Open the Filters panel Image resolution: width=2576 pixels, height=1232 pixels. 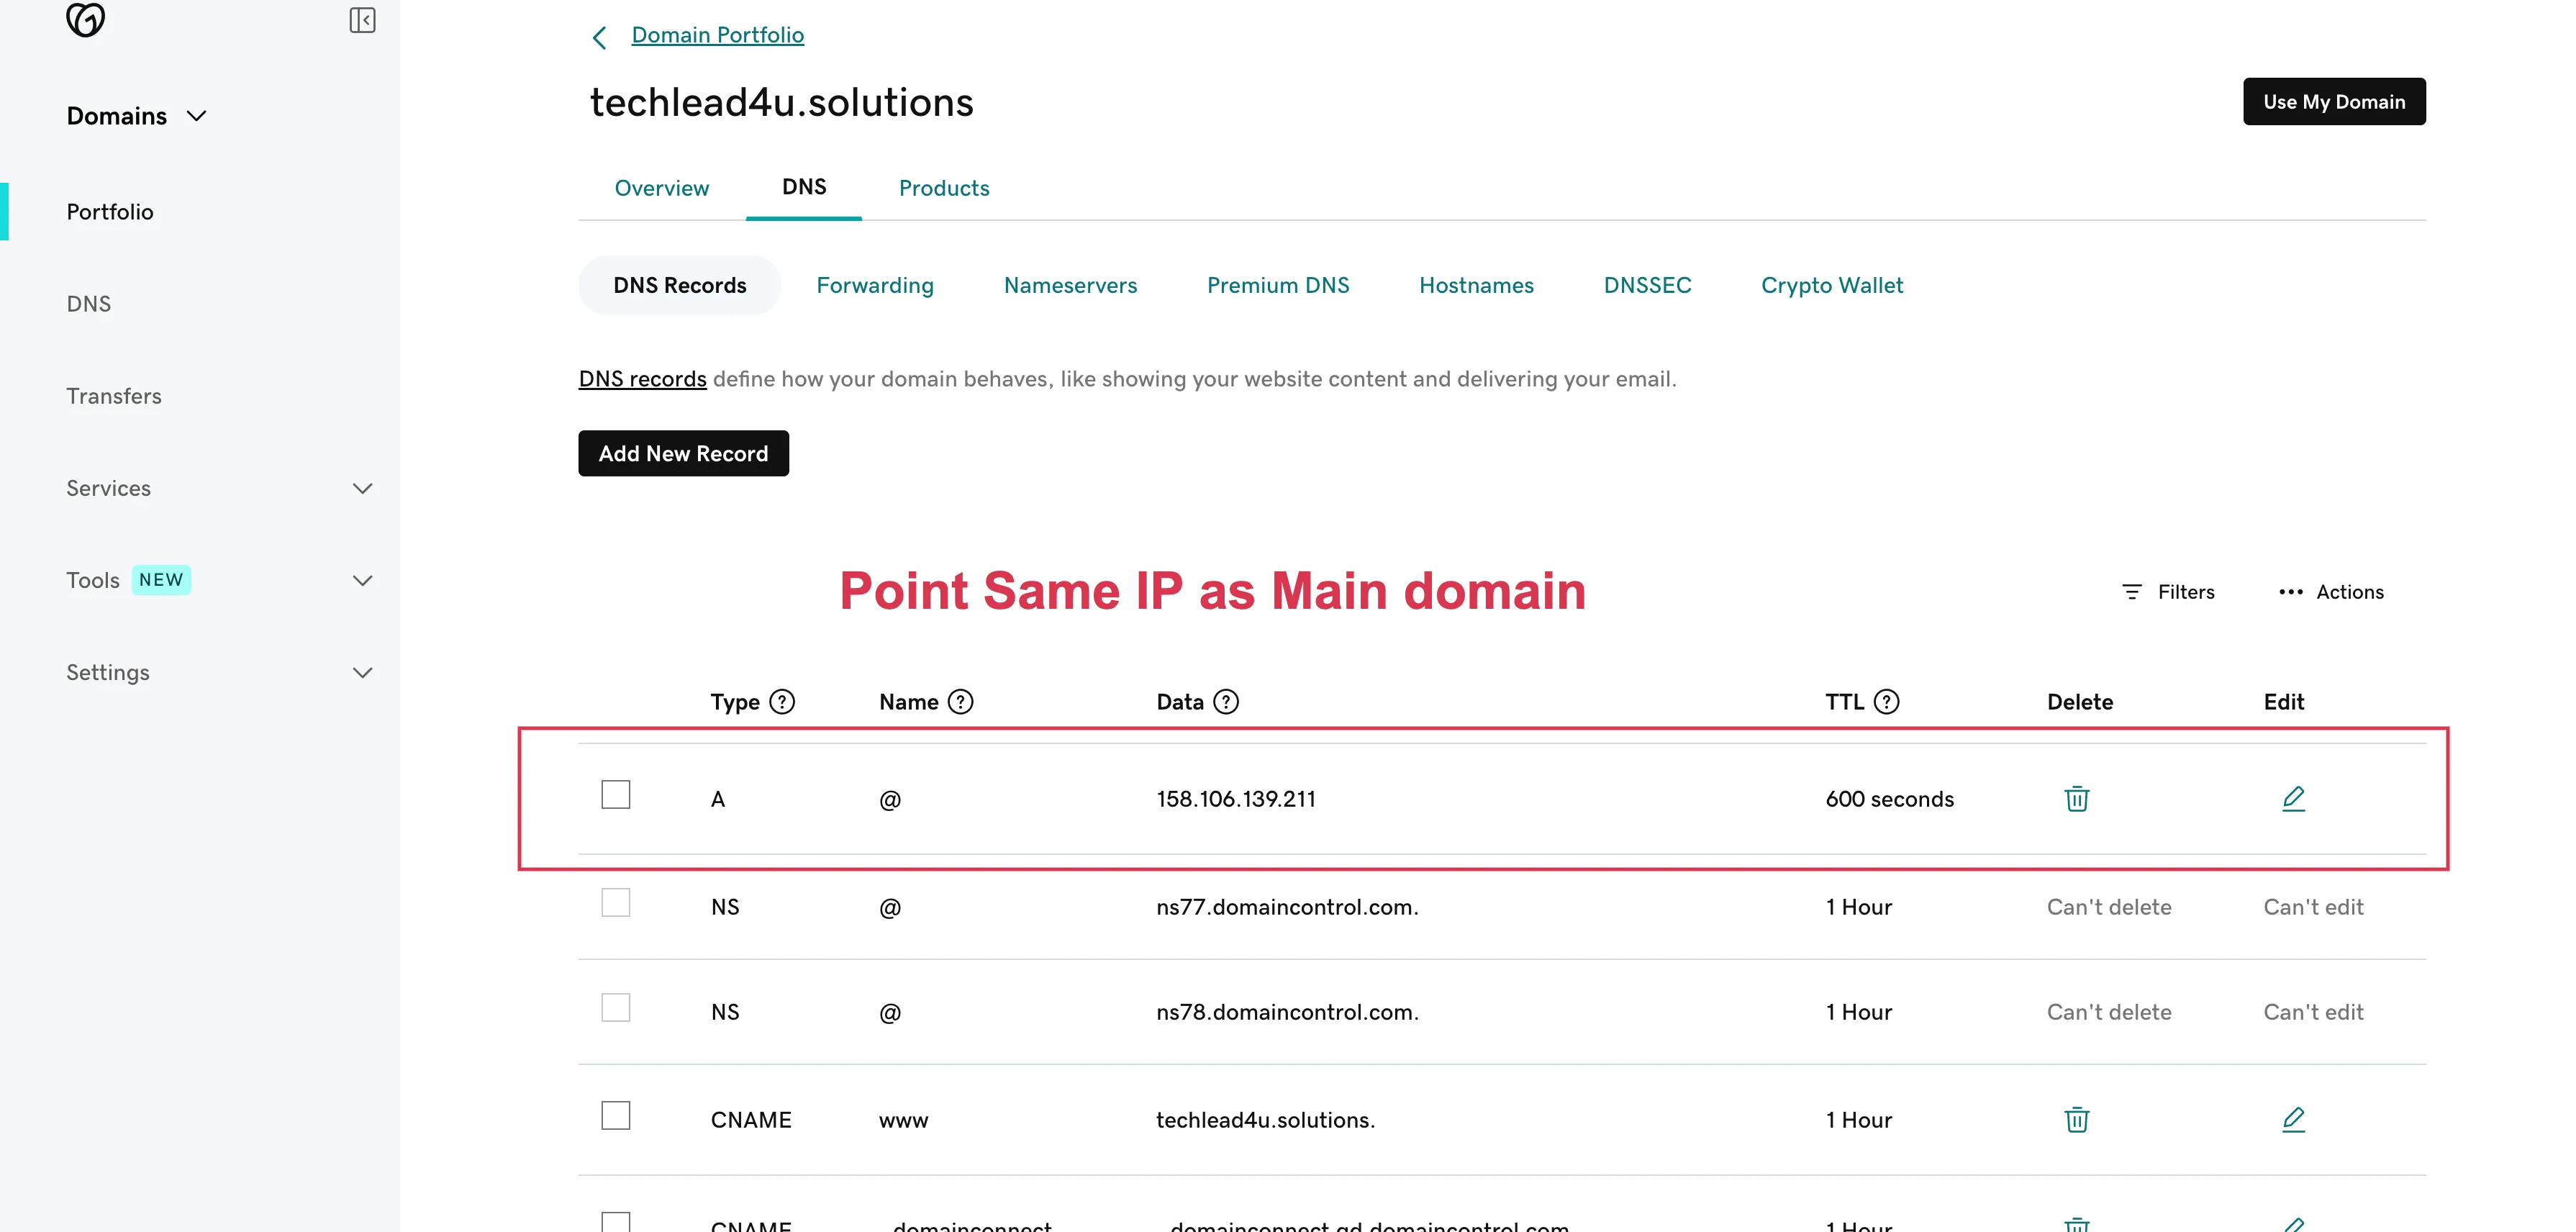tap(2168, 591)
